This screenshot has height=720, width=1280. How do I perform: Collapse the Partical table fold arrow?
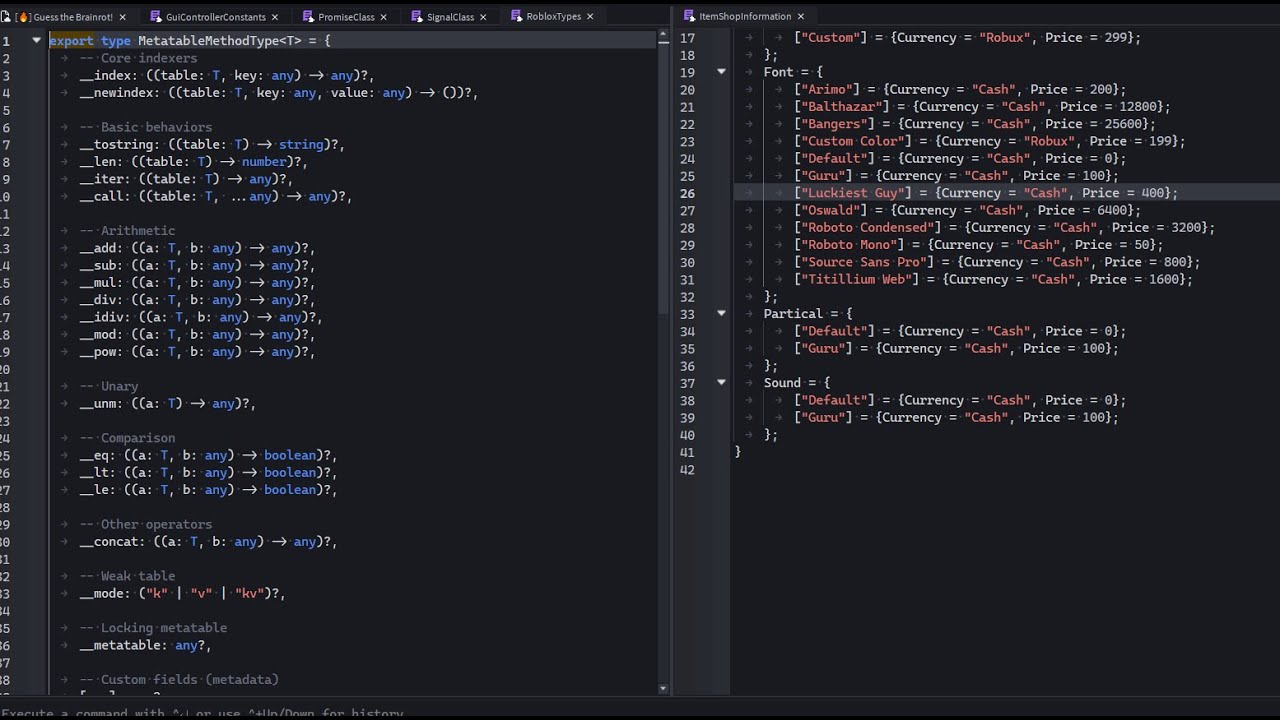tap(721, 313)
